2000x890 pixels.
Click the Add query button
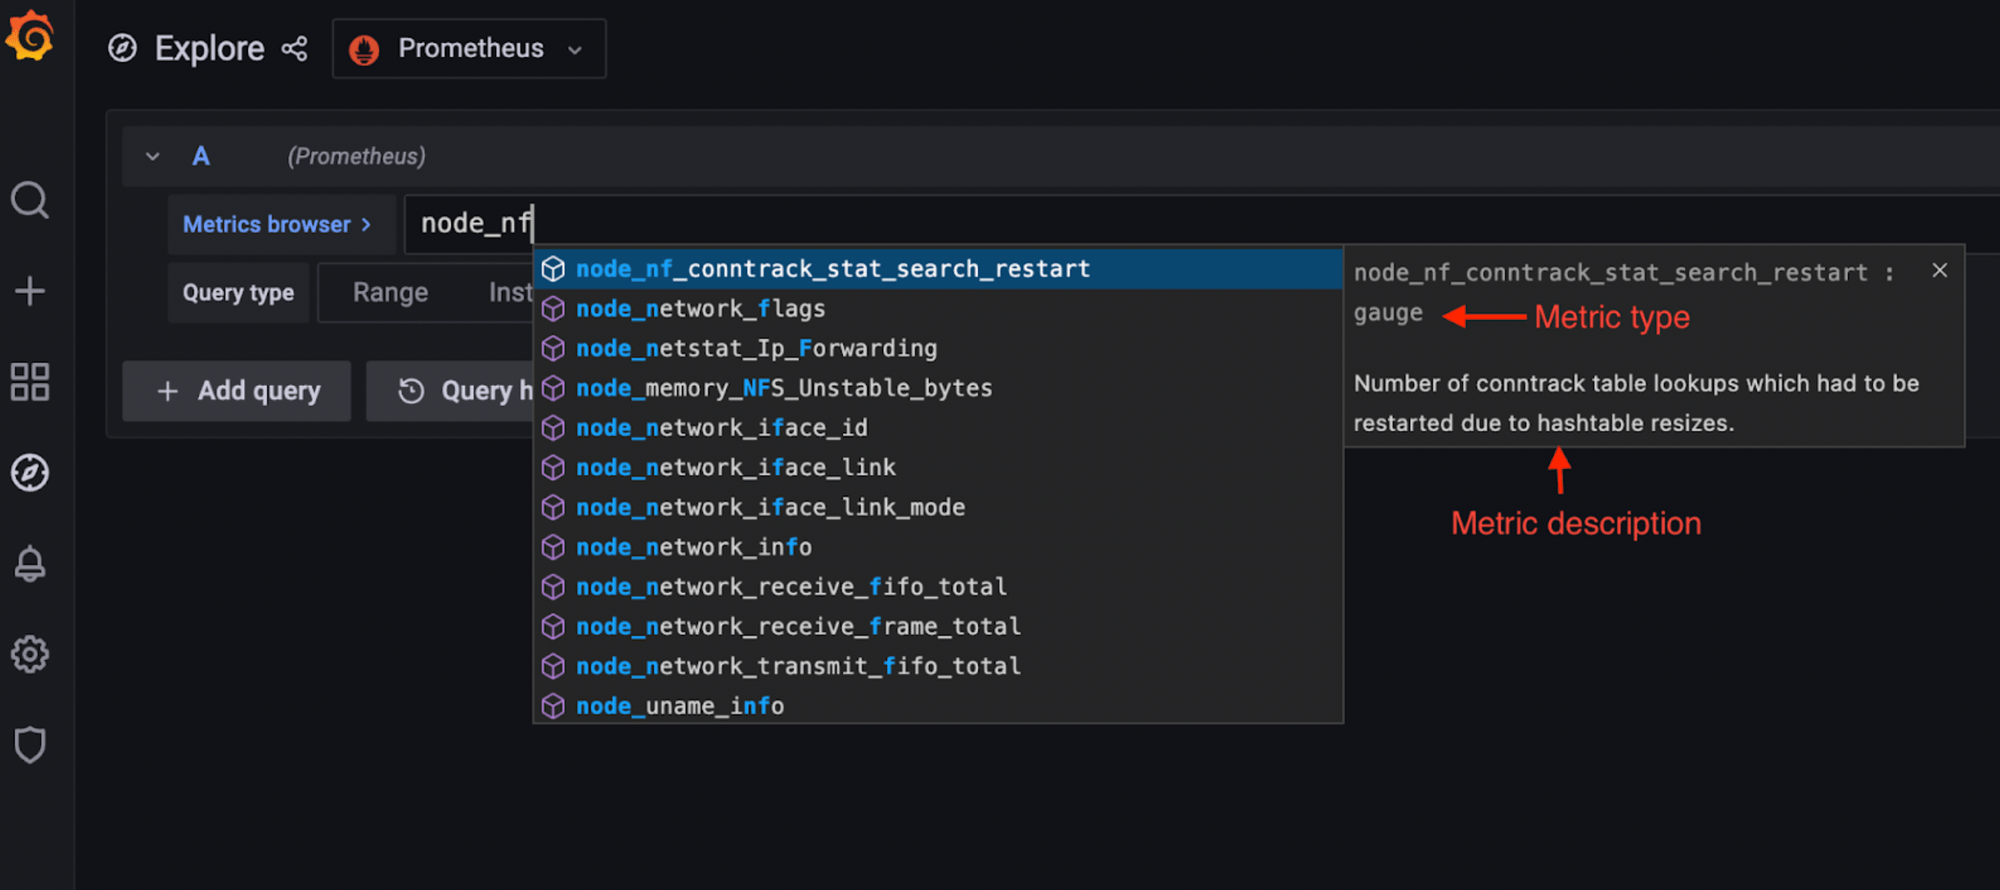click(237, 391)
